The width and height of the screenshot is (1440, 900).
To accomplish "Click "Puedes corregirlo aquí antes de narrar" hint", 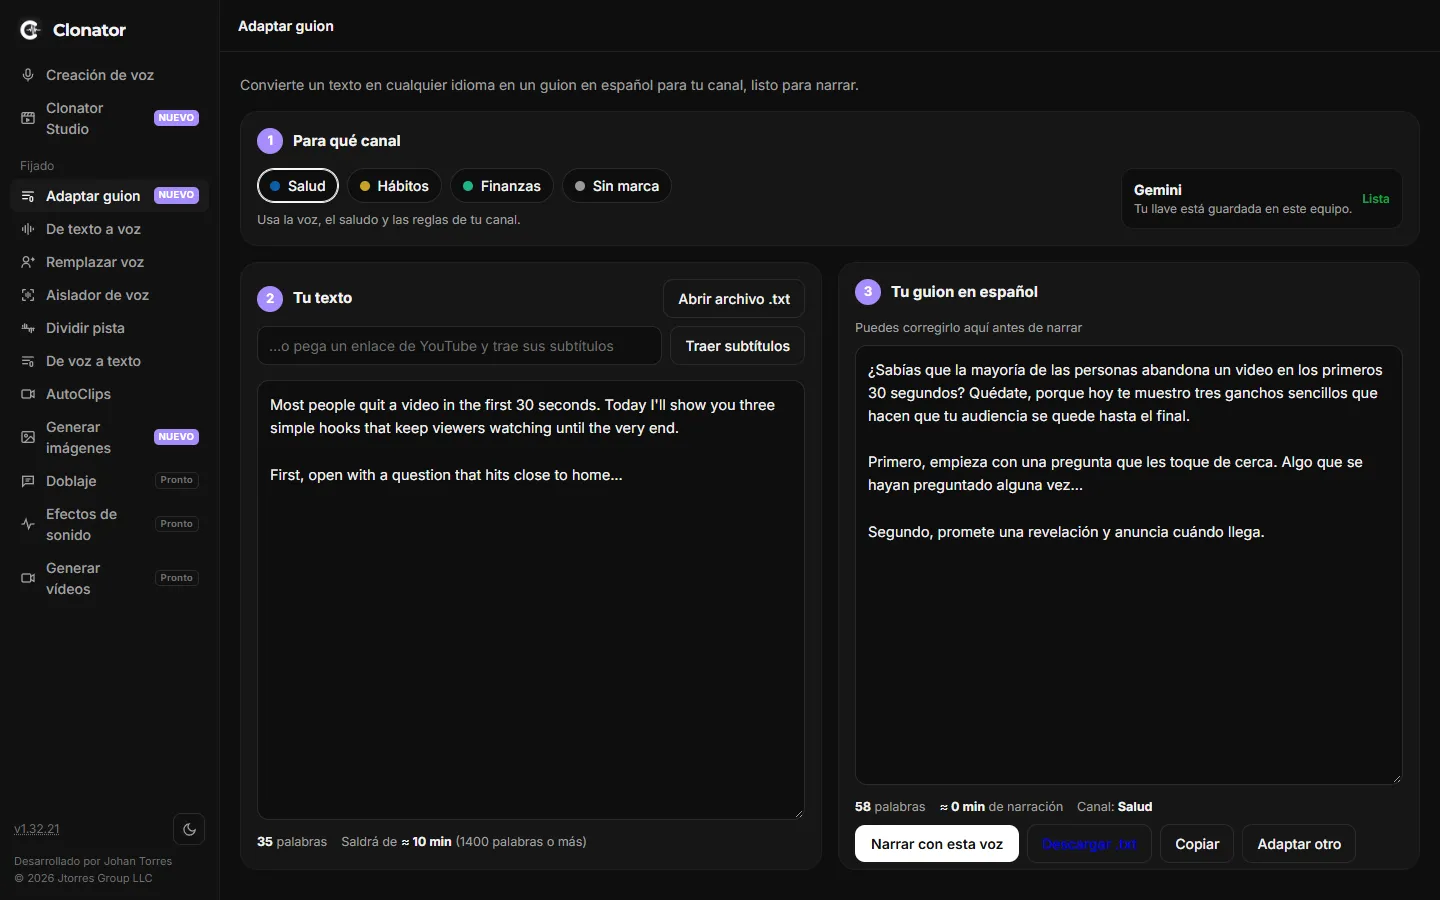I will point(968,328).
